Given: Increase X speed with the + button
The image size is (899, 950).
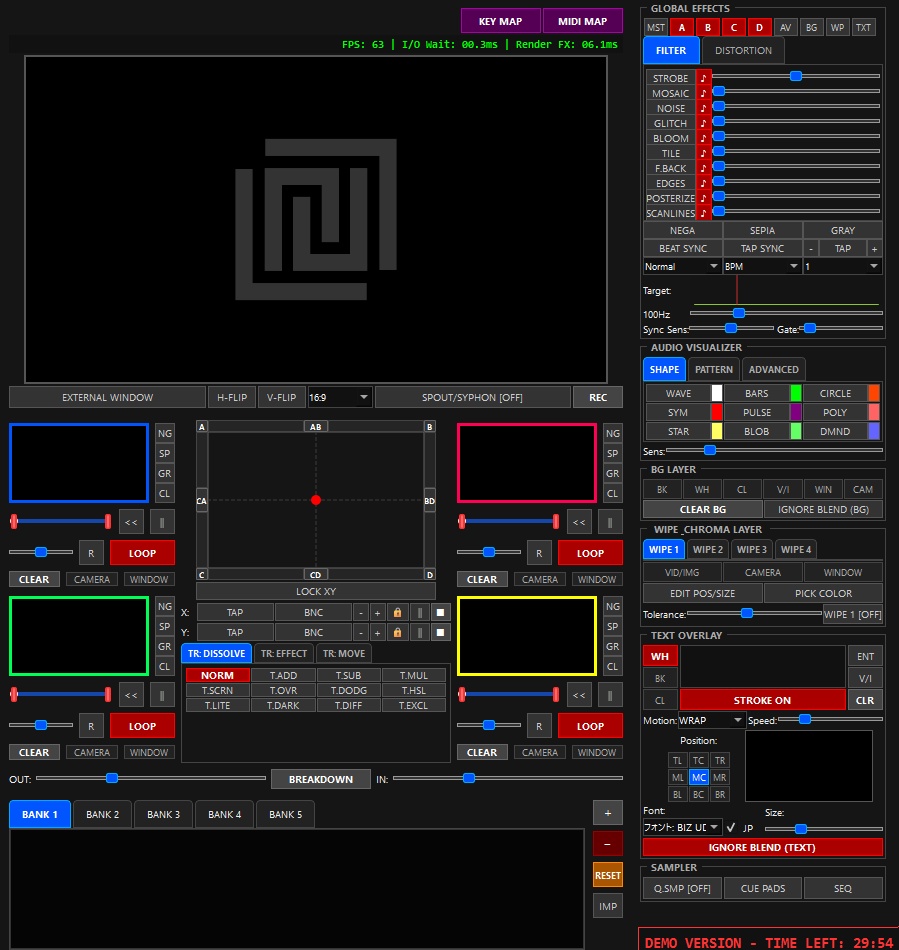Looking at the screenshot, I should point(377,613).
